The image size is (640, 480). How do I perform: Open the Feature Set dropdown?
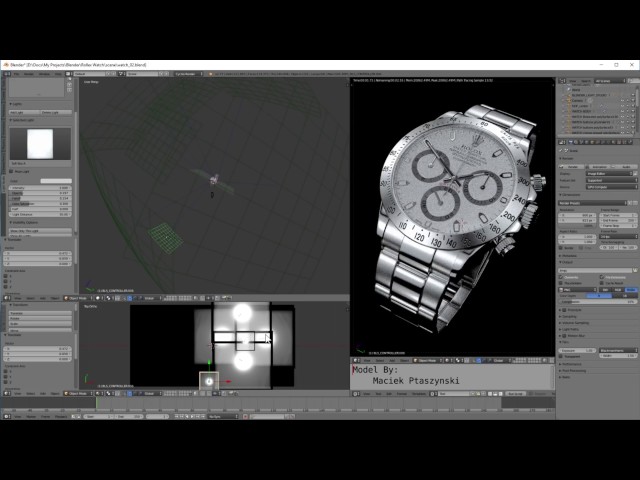[x=612, y=180]
